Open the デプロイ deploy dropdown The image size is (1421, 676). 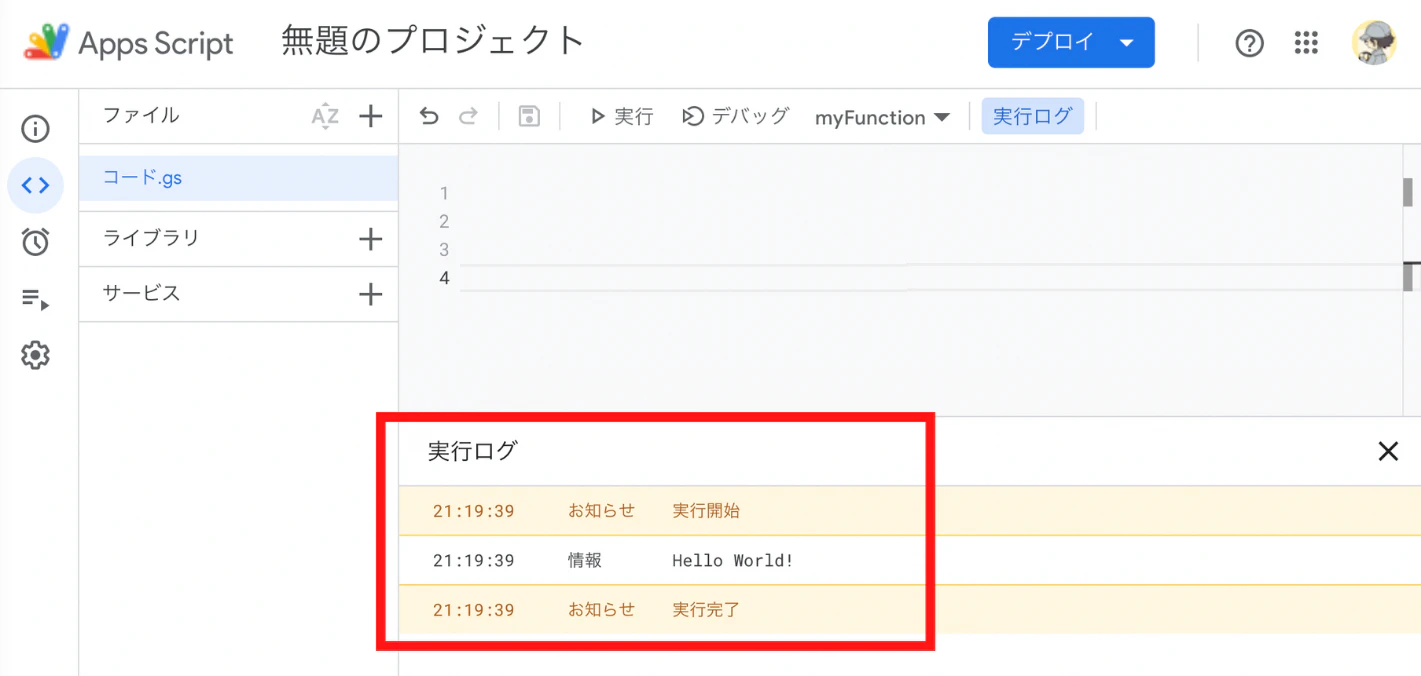pos(1071,42)
